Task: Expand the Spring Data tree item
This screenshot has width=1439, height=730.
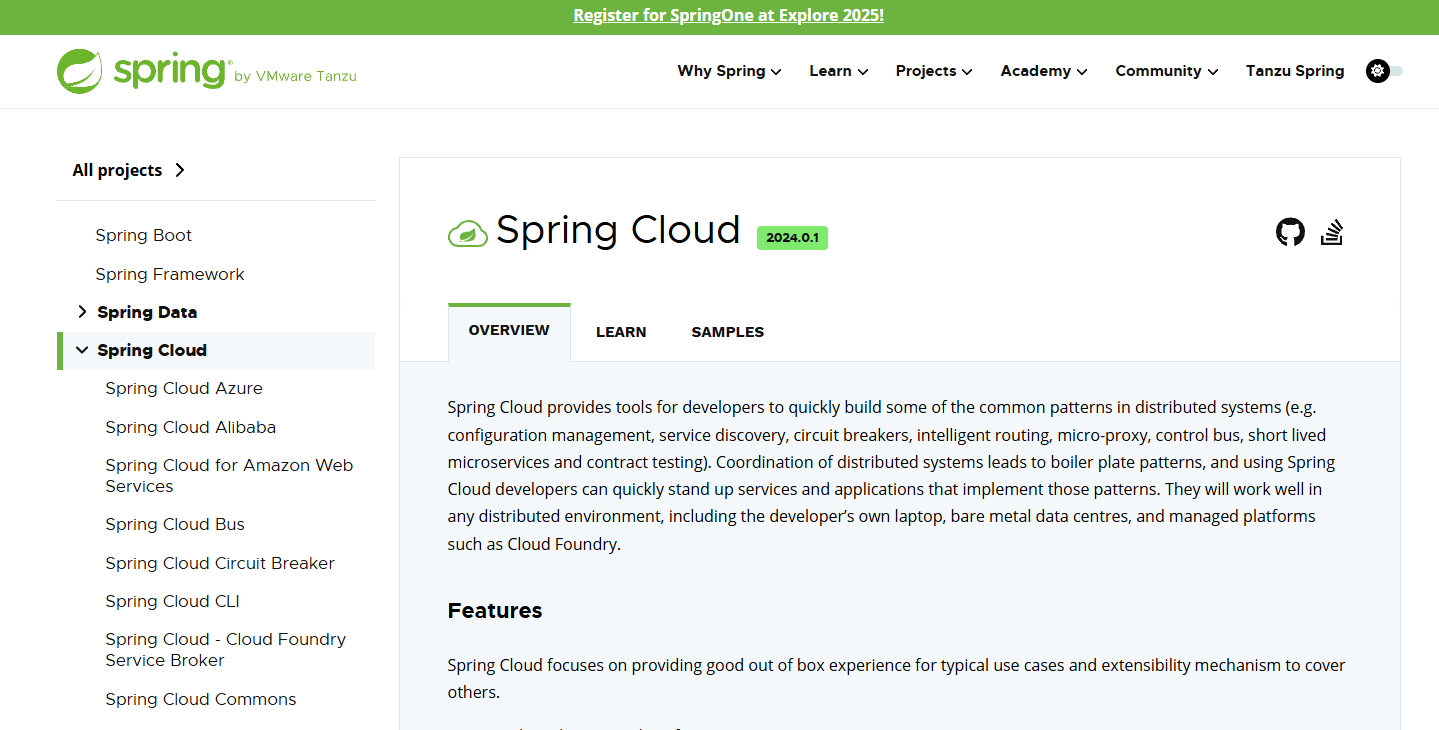Action: pos(82,312)
